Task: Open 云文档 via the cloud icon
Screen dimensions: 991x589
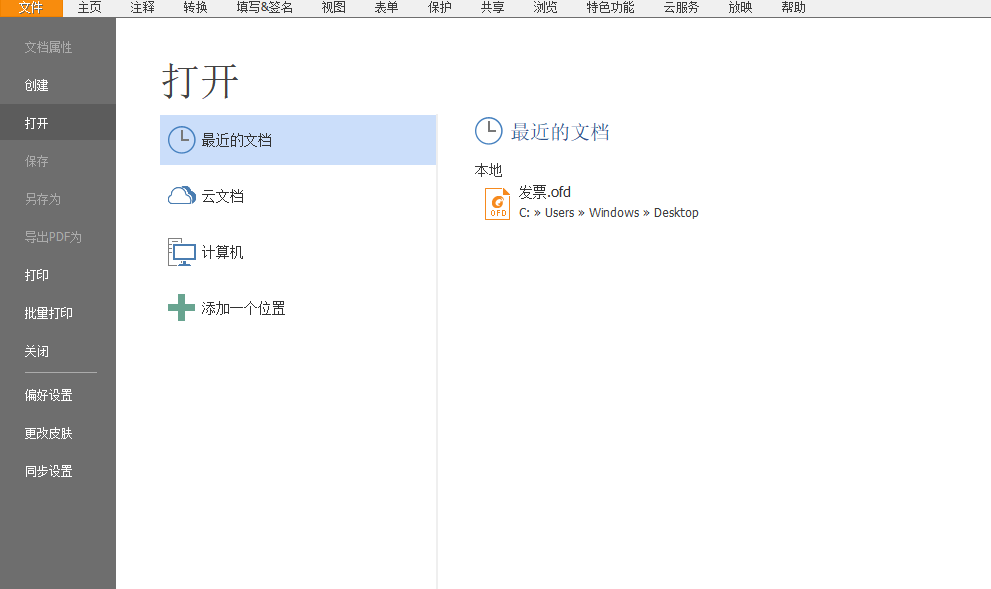Action: (181, 195)
